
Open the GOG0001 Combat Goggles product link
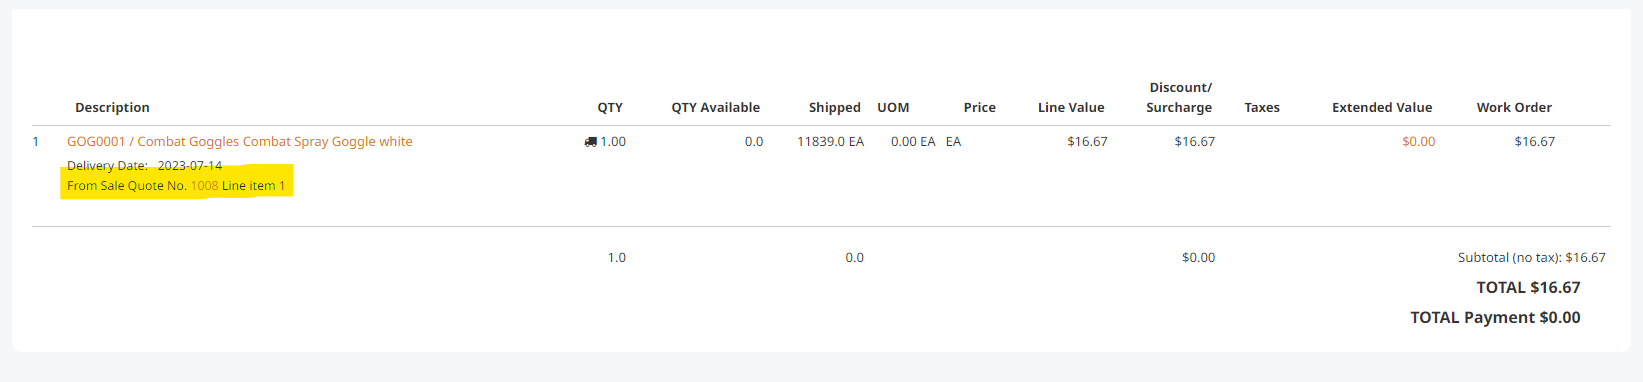click(x=240, y=142)
